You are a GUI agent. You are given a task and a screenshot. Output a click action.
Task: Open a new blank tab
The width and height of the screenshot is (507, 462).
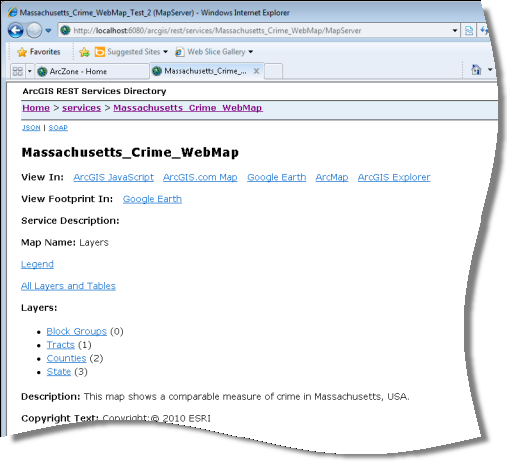pos(274,71)
